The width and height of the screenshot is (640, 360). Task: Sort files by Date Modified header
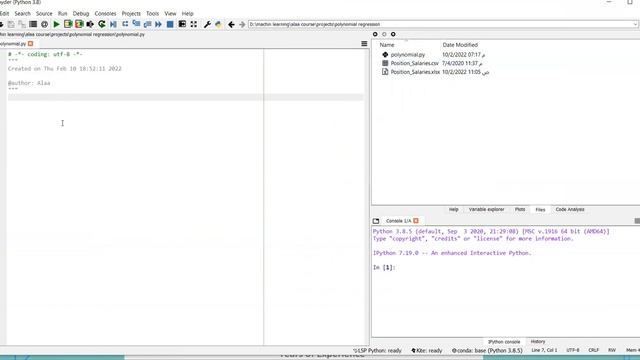460,45
